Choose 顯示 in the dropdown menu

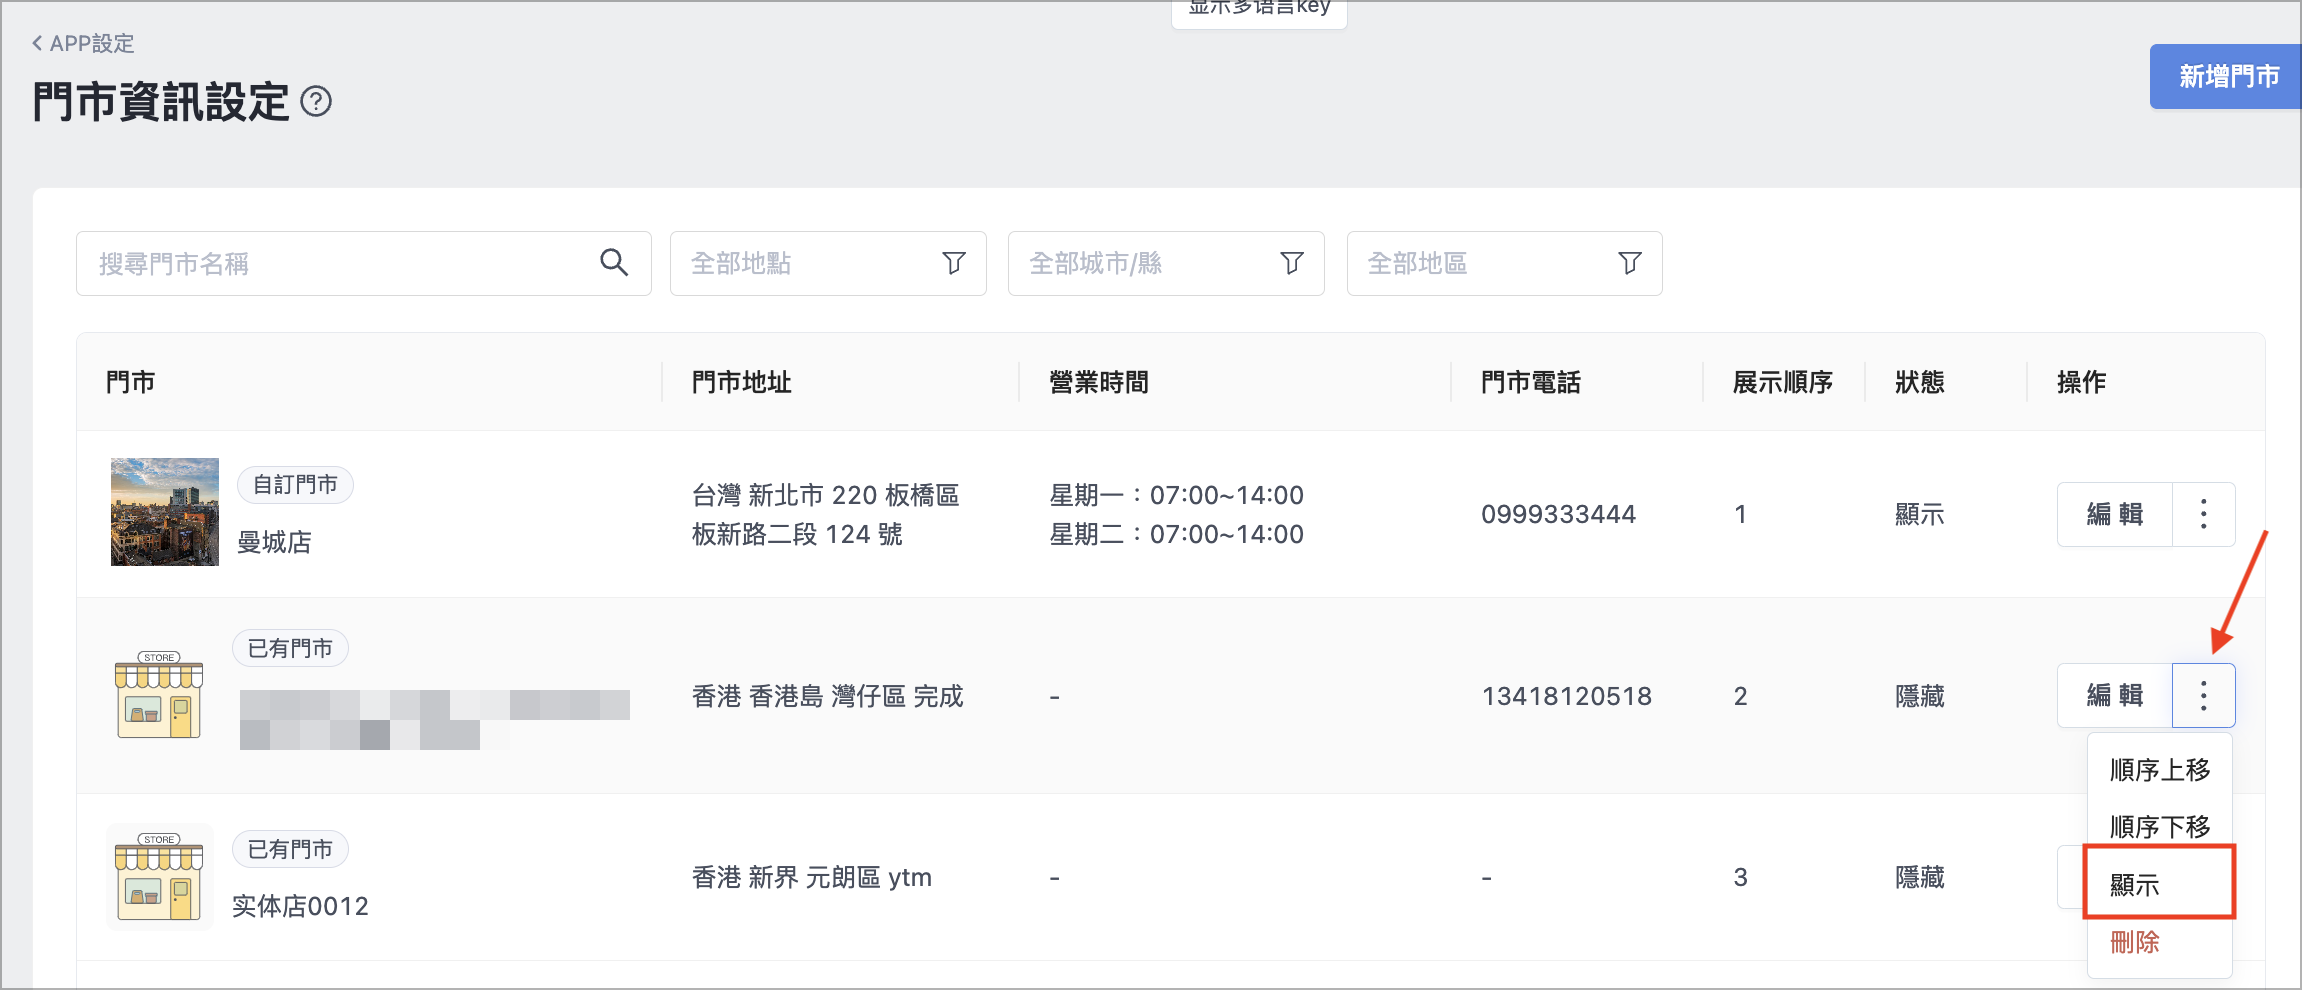[2159, 884]
